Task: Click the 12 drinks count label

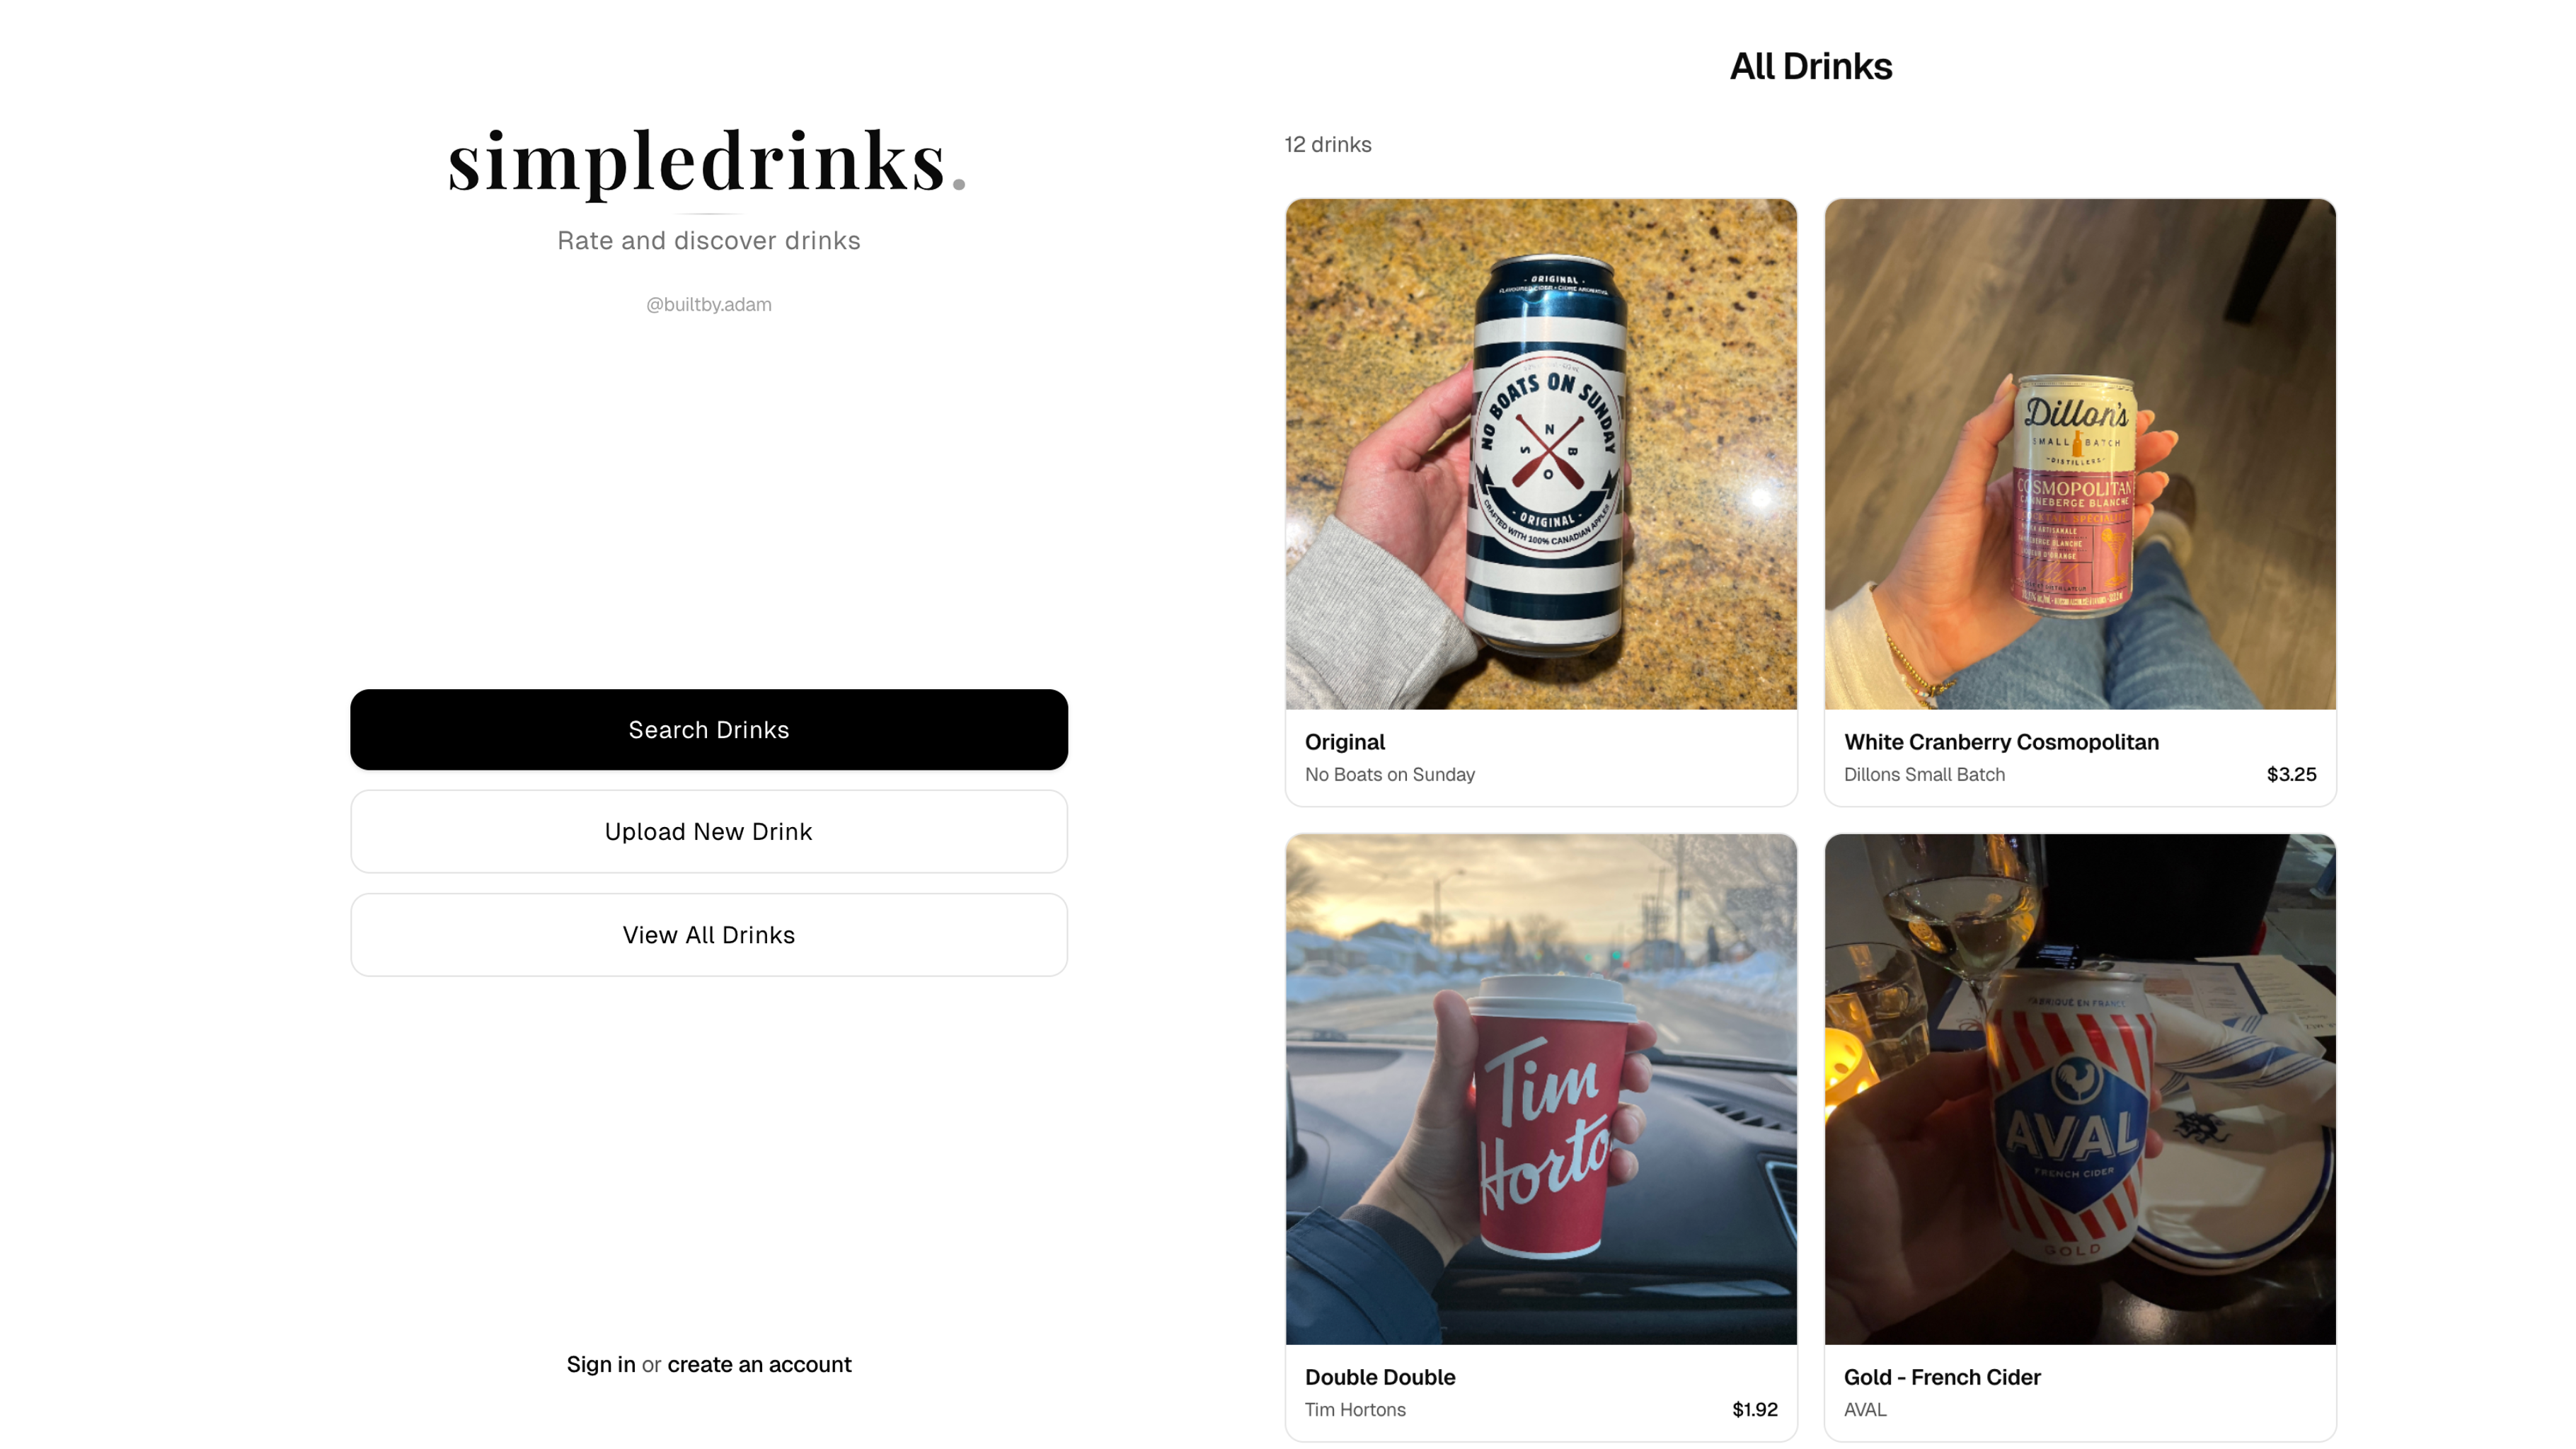Action: click(x=1328, y=144)
